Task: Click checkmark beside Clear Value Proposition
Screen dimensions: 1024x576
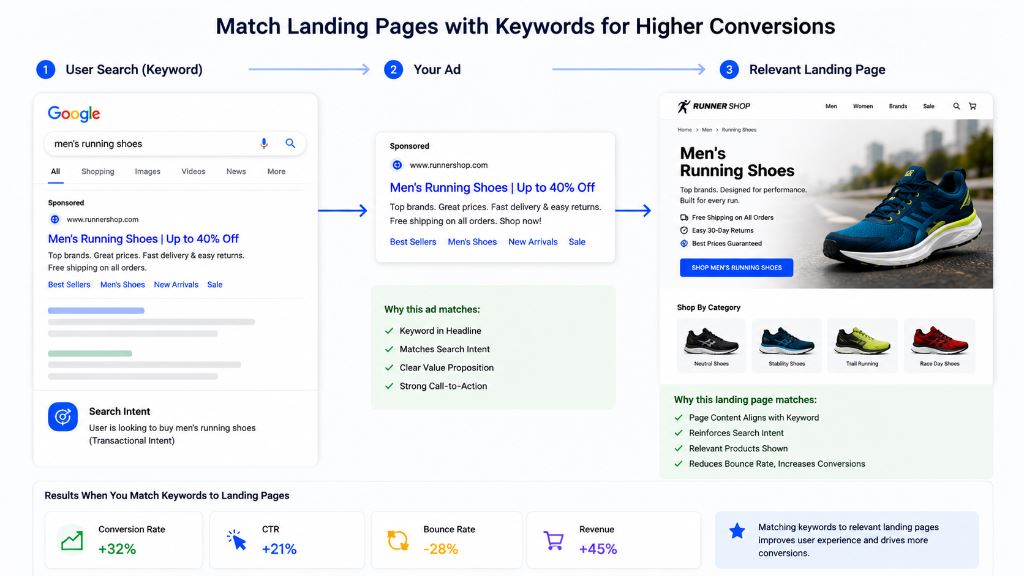Action: click(389, 368)
